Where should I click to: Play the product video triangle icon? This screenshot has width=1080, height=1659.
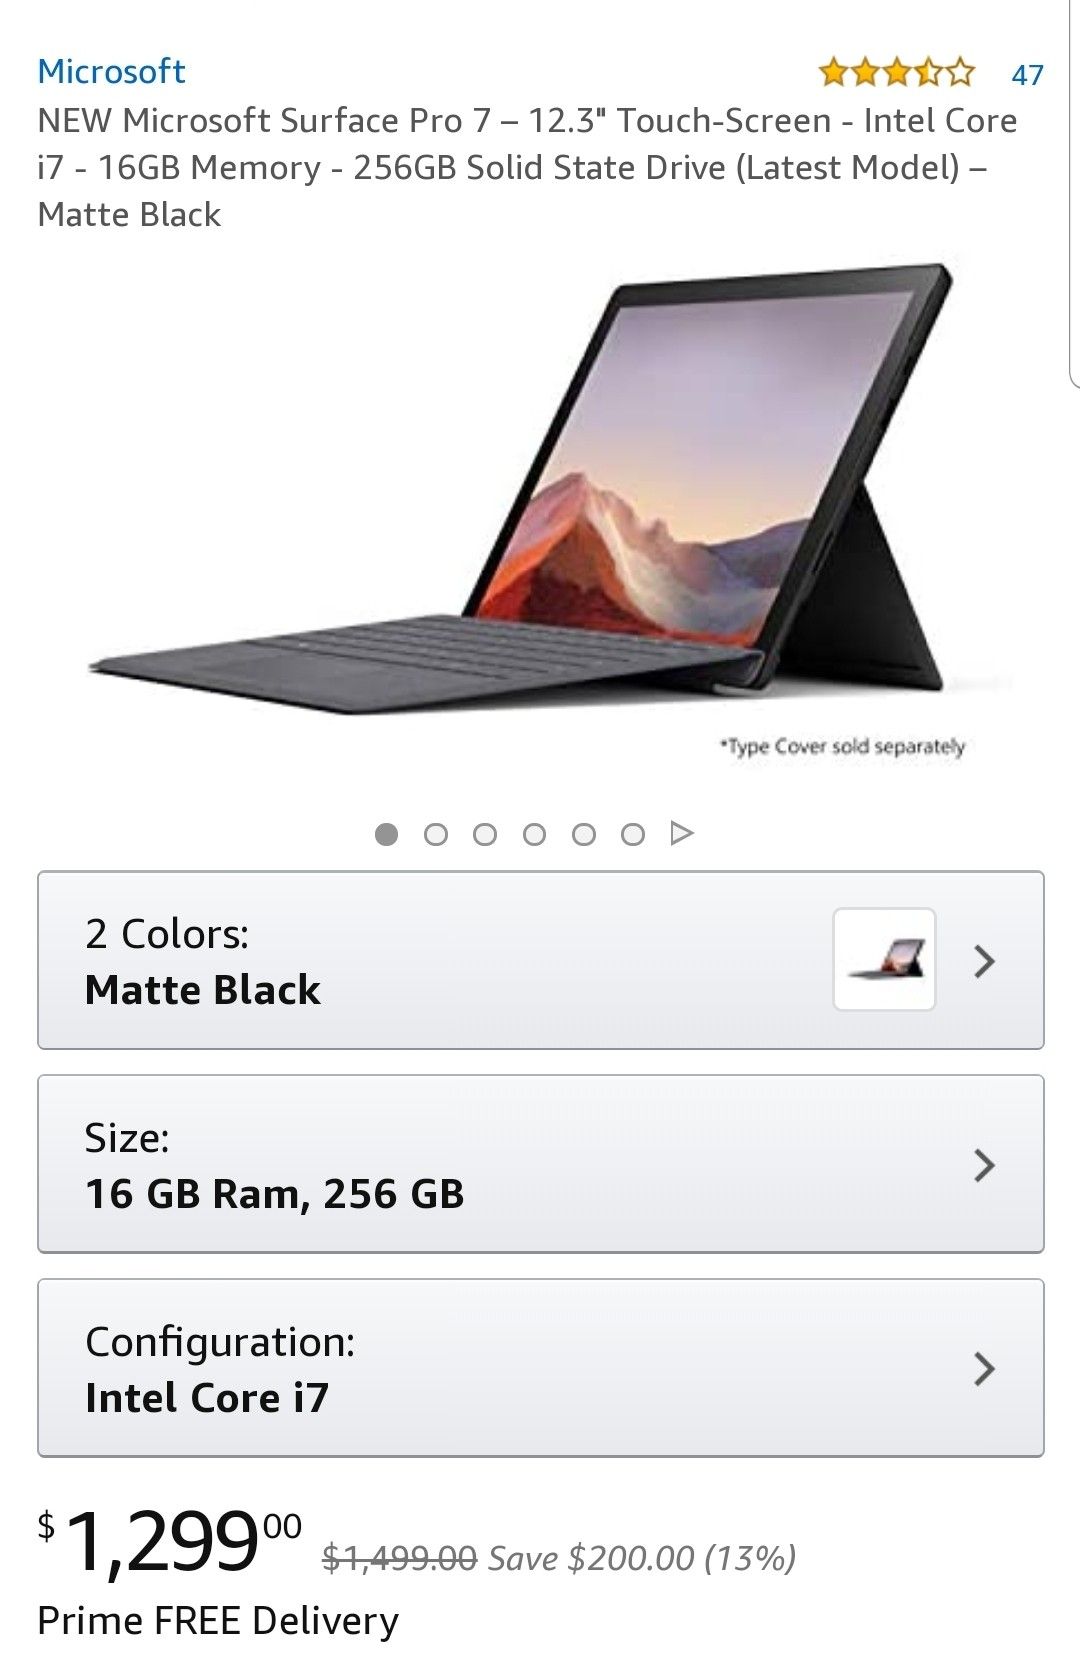(x=681, y=832)
